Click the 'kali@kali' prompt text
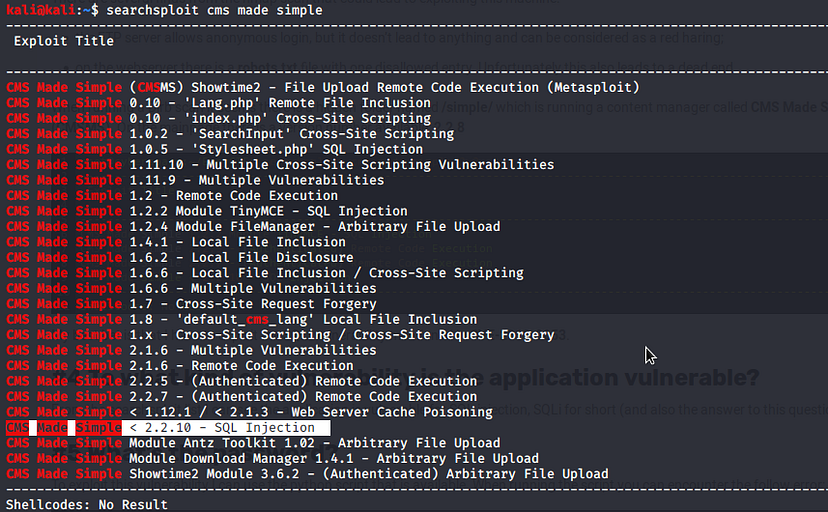 tap(41, 10)
